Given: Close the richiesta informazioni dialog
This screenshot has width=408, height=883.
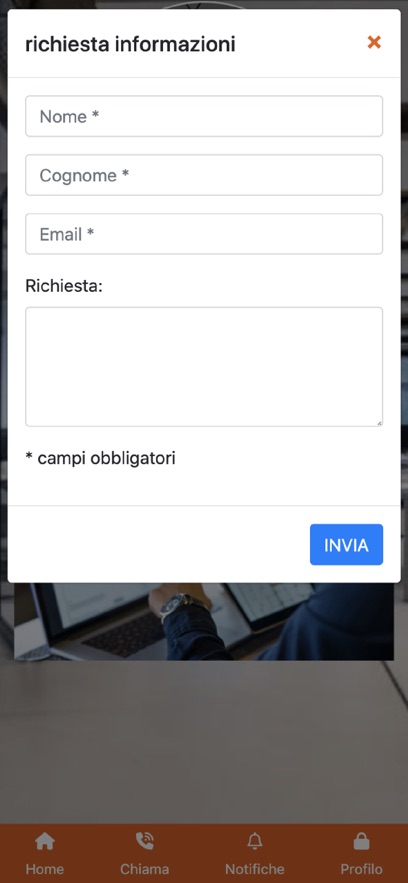Looking at the screenshot, I should (374, 42).
